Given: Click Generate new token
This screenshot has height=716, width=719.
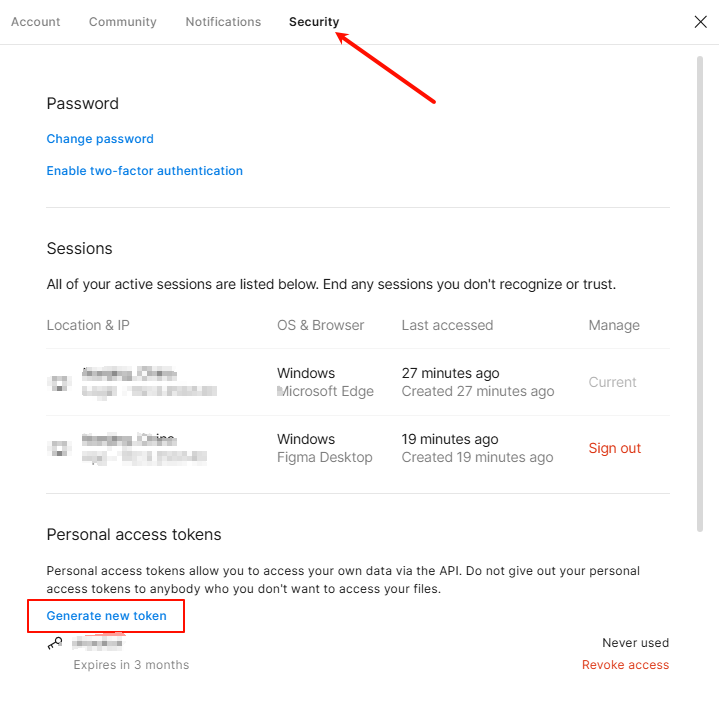Looking at the screenshot, I should (x=106, y=616).
